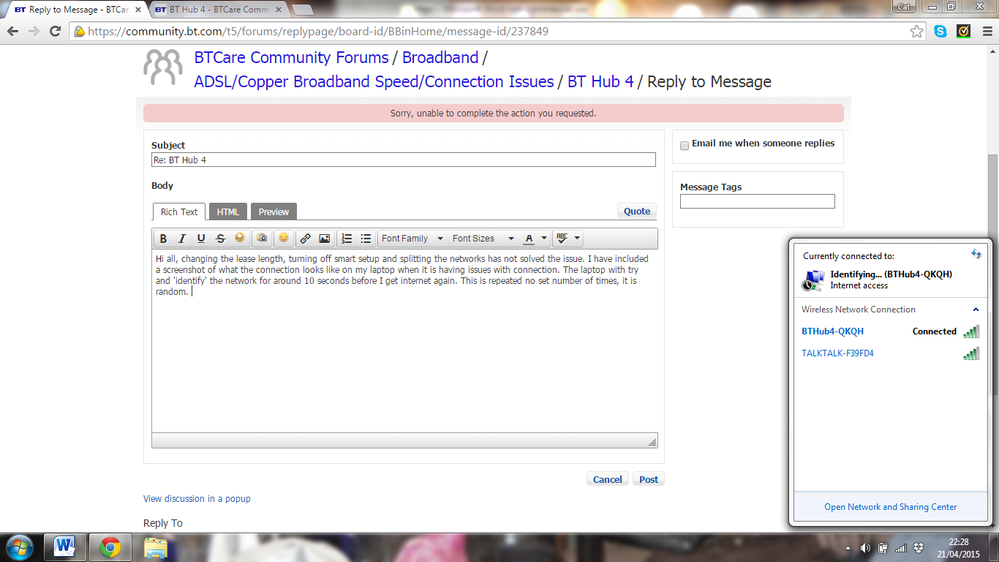Grab the editor resize handle corner
Image resolution: width=999 pixels, height=562 pixels.
tap(652, 441)
